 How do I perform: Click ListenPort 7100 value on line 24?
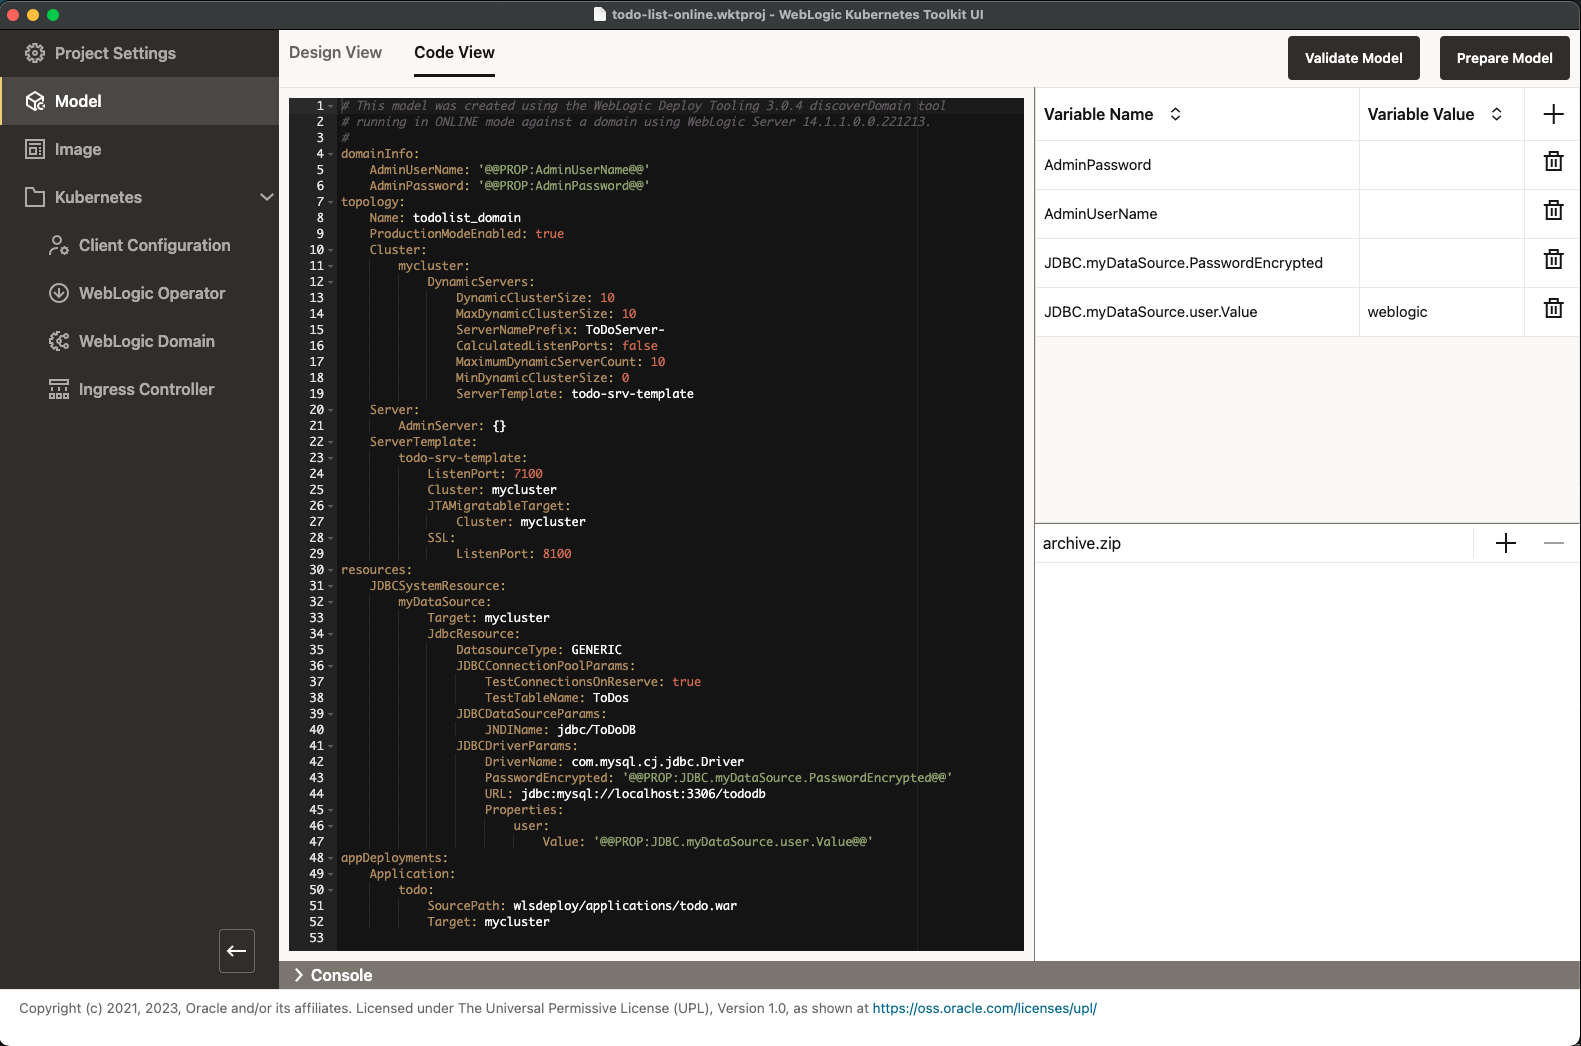click(528, 474)
